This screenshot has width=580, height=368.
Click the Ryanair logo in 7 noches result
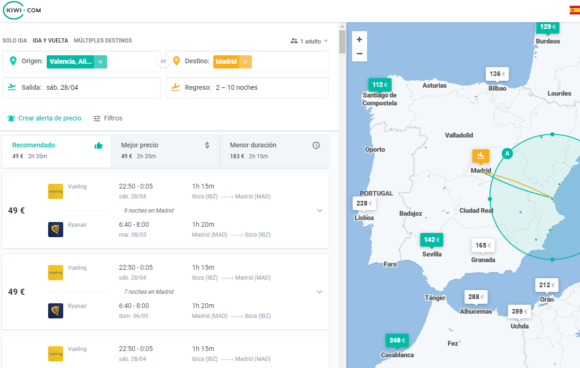55,311
